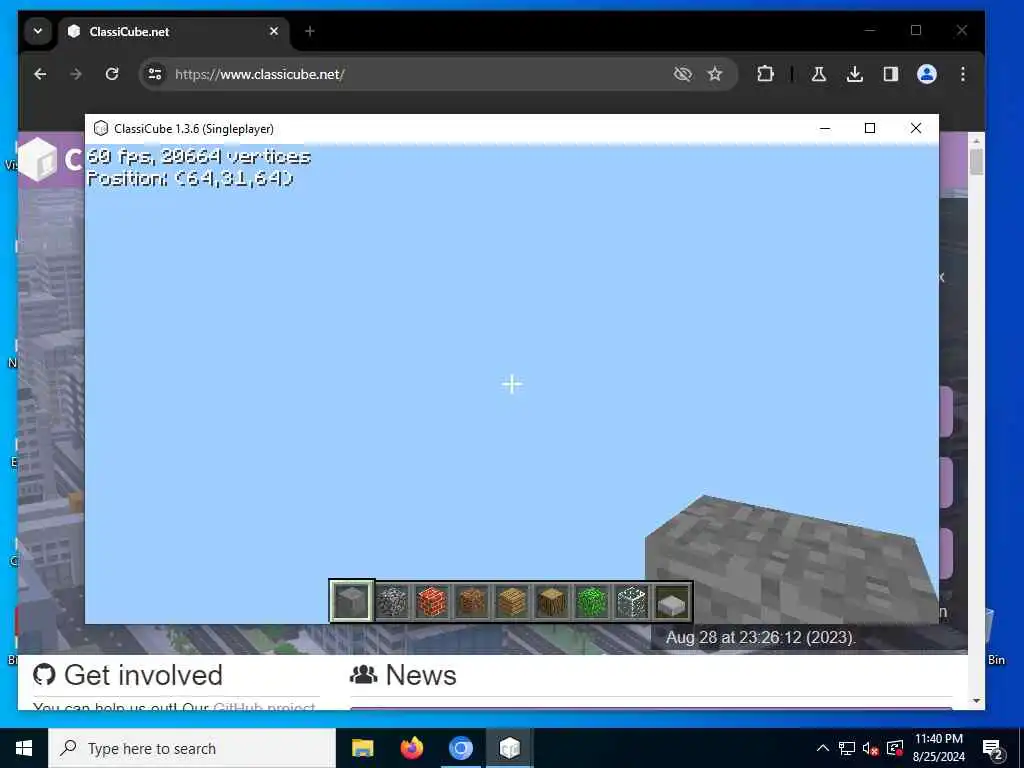Switch to Chrome in taskbar
The height and width of the screenshot is (768, 1024).
point(460,748)
